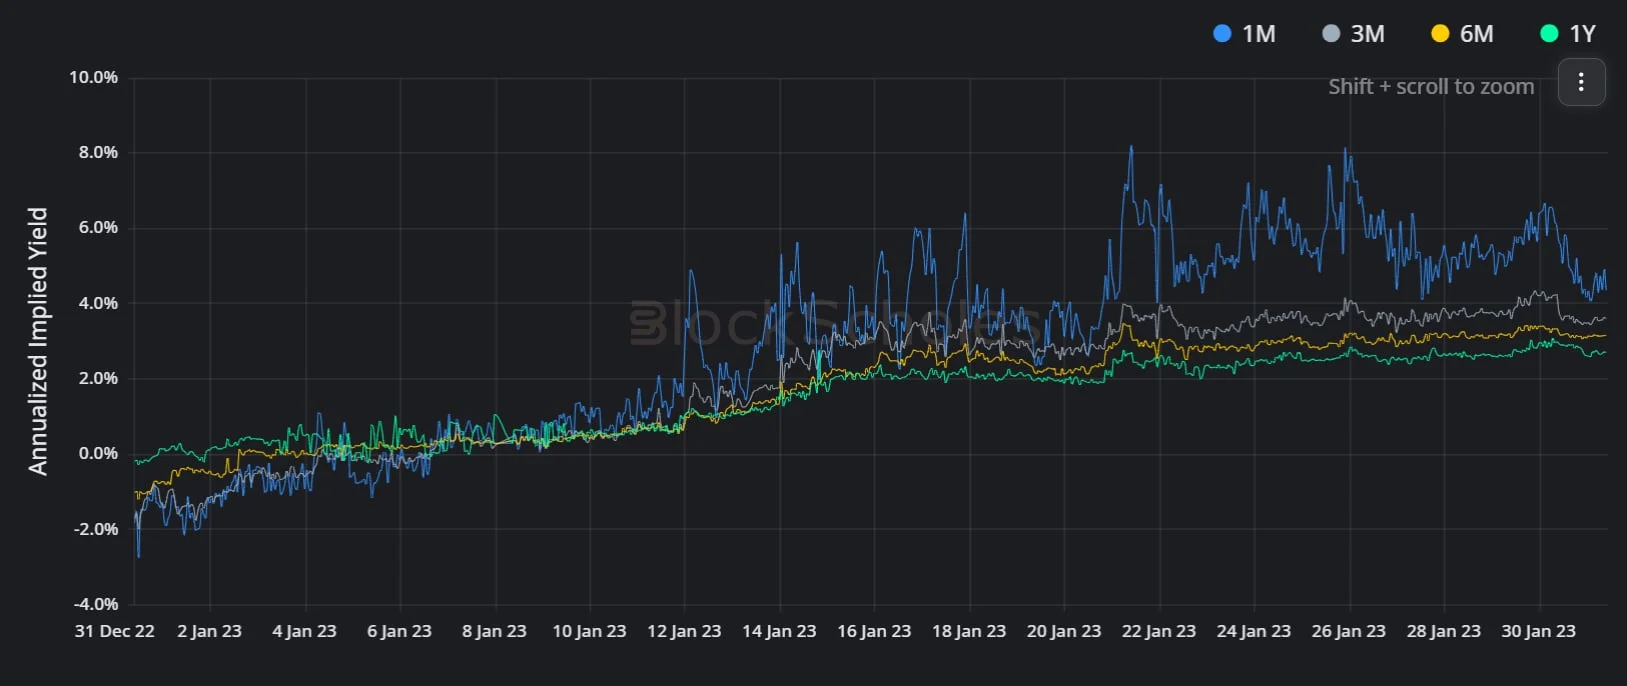Click the '28 Jan 23' x-axis date
The image size is (1627, 686).
coord(1444,632)
